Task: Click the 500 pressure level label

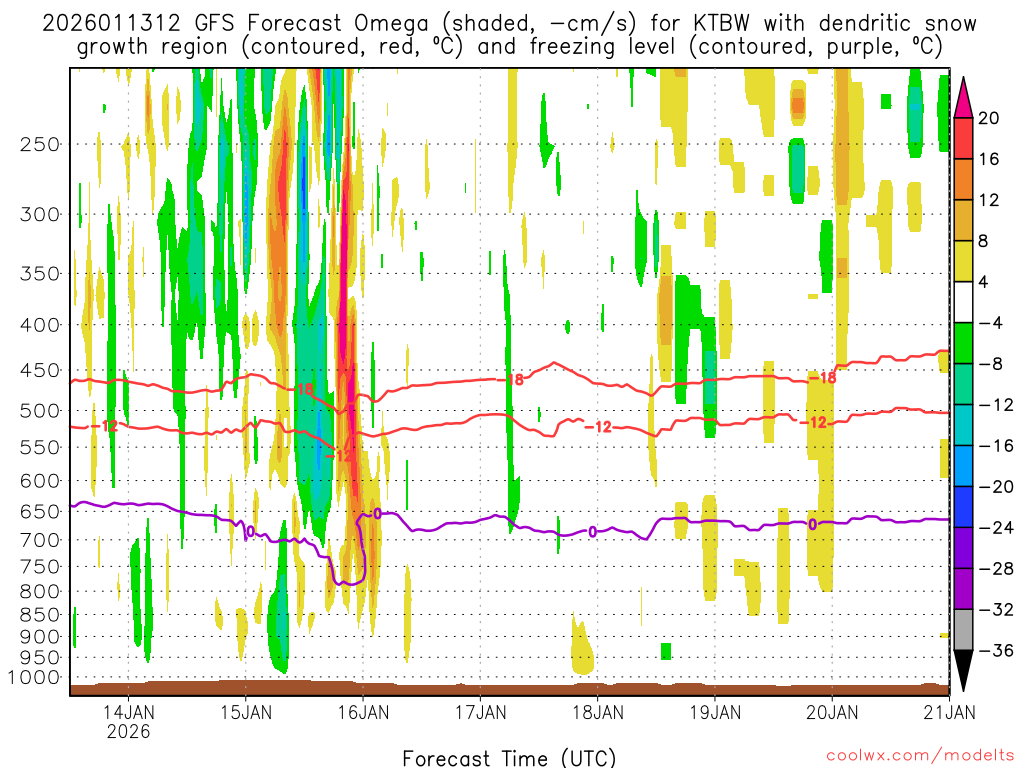Action: [x=40, y=411]
